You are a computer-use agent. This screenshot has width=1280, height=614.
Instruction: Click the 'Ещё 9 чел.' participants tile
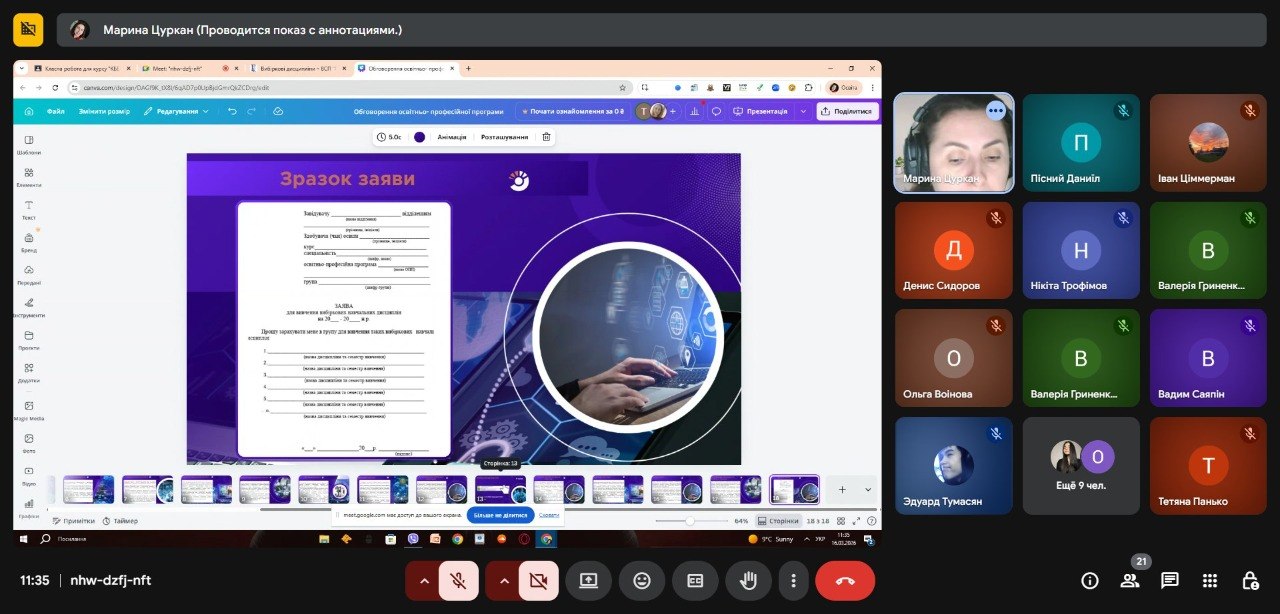1081,466
